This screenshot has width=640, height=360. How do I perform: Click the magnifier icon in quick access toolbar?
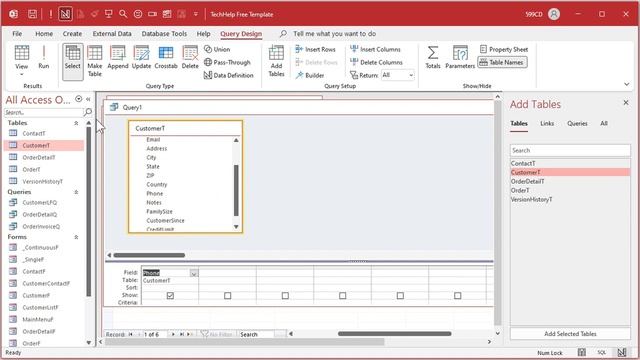123,14
